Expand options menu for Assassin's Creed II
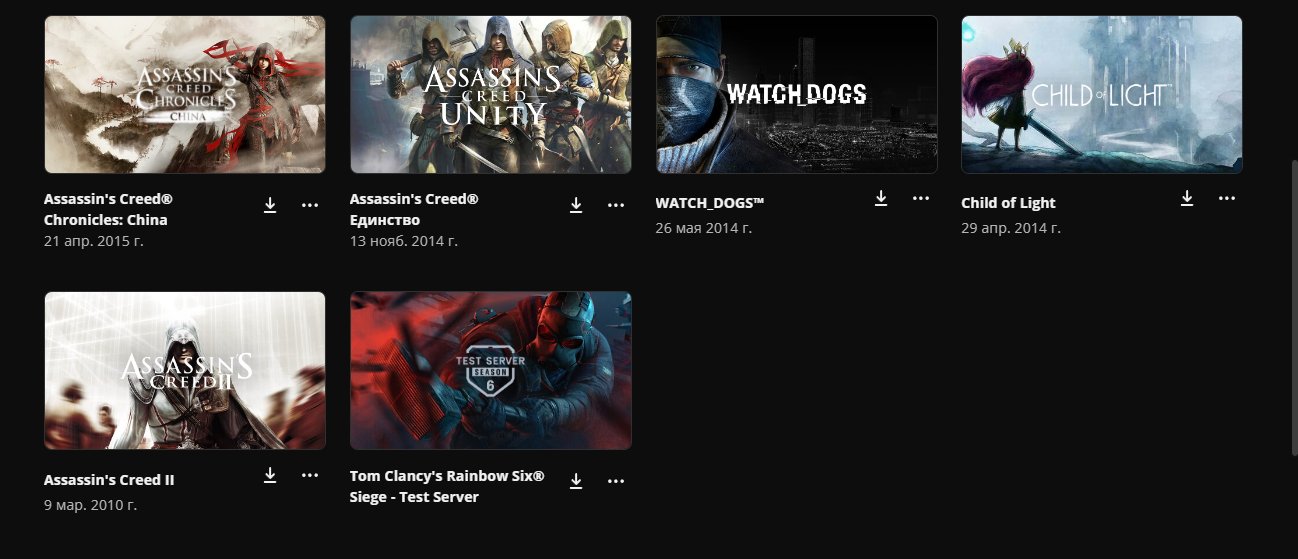 click(x=310, y=475)
